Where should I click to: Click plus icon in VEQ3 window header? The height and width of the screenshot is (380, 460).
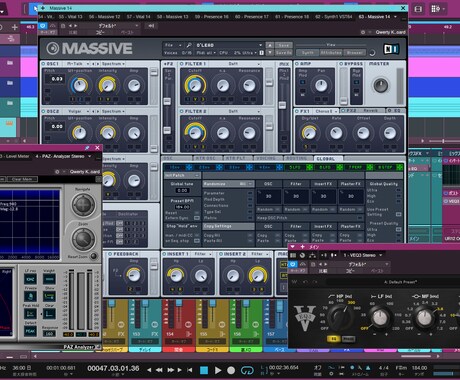302,247
